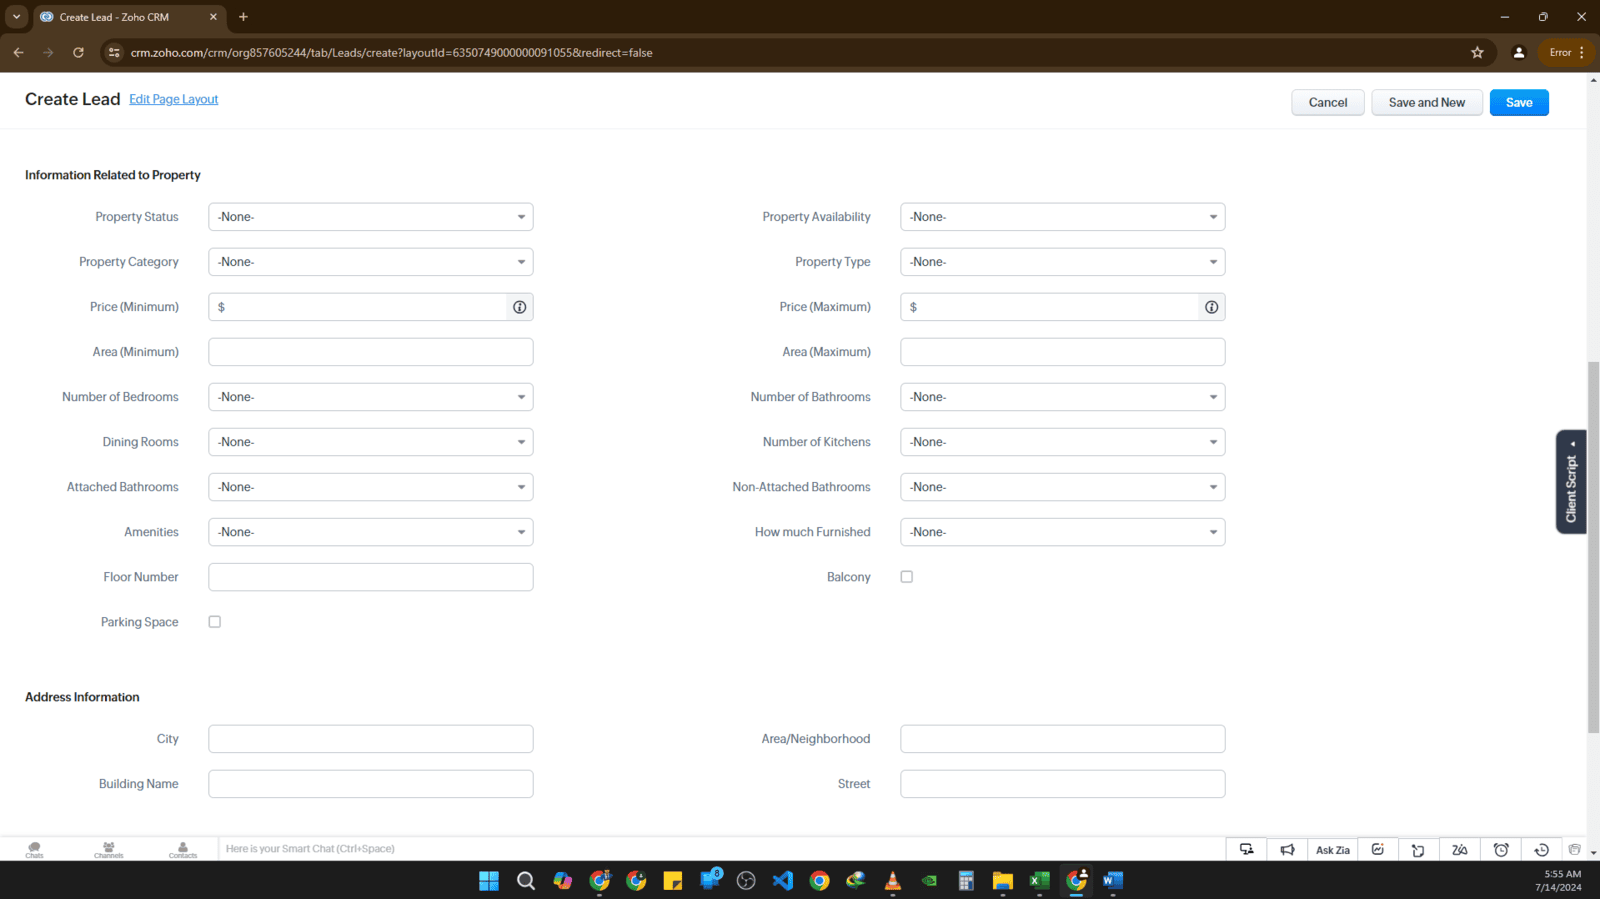This screenshot has width=1600, height=899.
Task: Open the alarm clock reminders icon
Action: click(x=1501, y=849)
